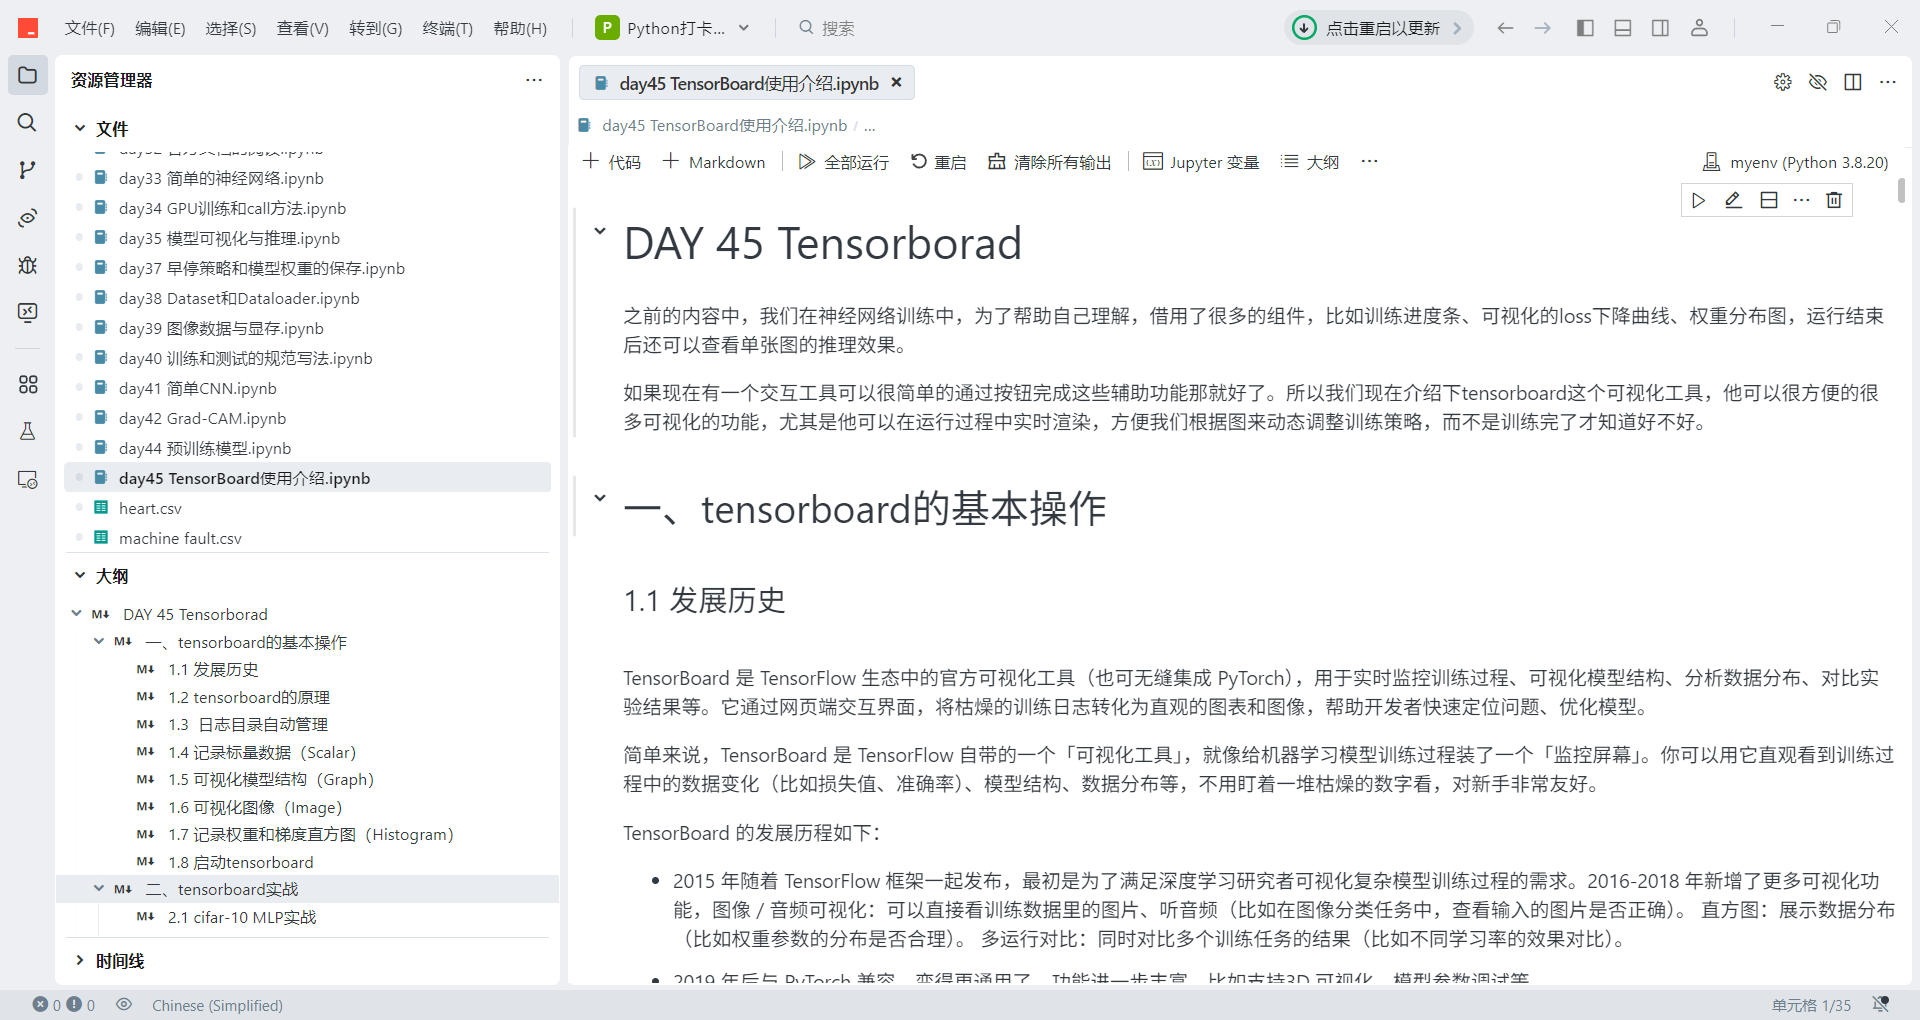Toggle the primary sidebar visibility
Viewport: 1920px width, 1020px height.
click(1584, 27)
